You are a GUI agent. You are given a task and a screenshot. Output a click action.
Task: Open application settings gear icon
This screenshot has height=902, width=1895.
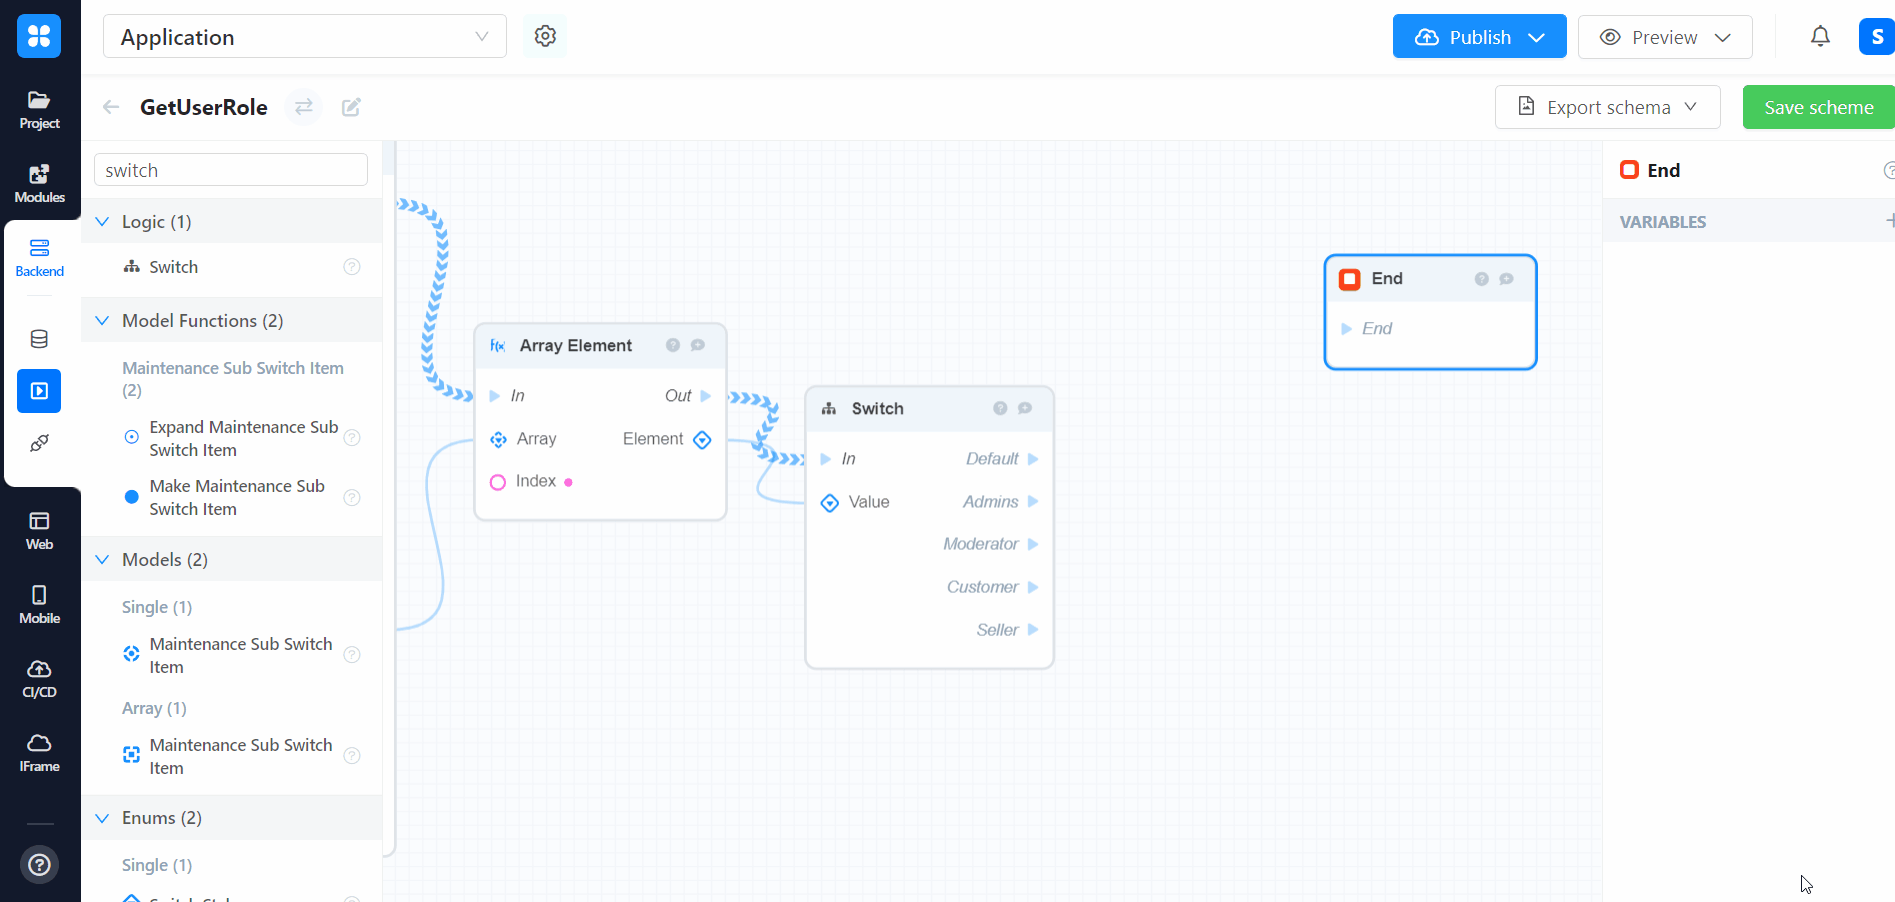coord(545,36)
